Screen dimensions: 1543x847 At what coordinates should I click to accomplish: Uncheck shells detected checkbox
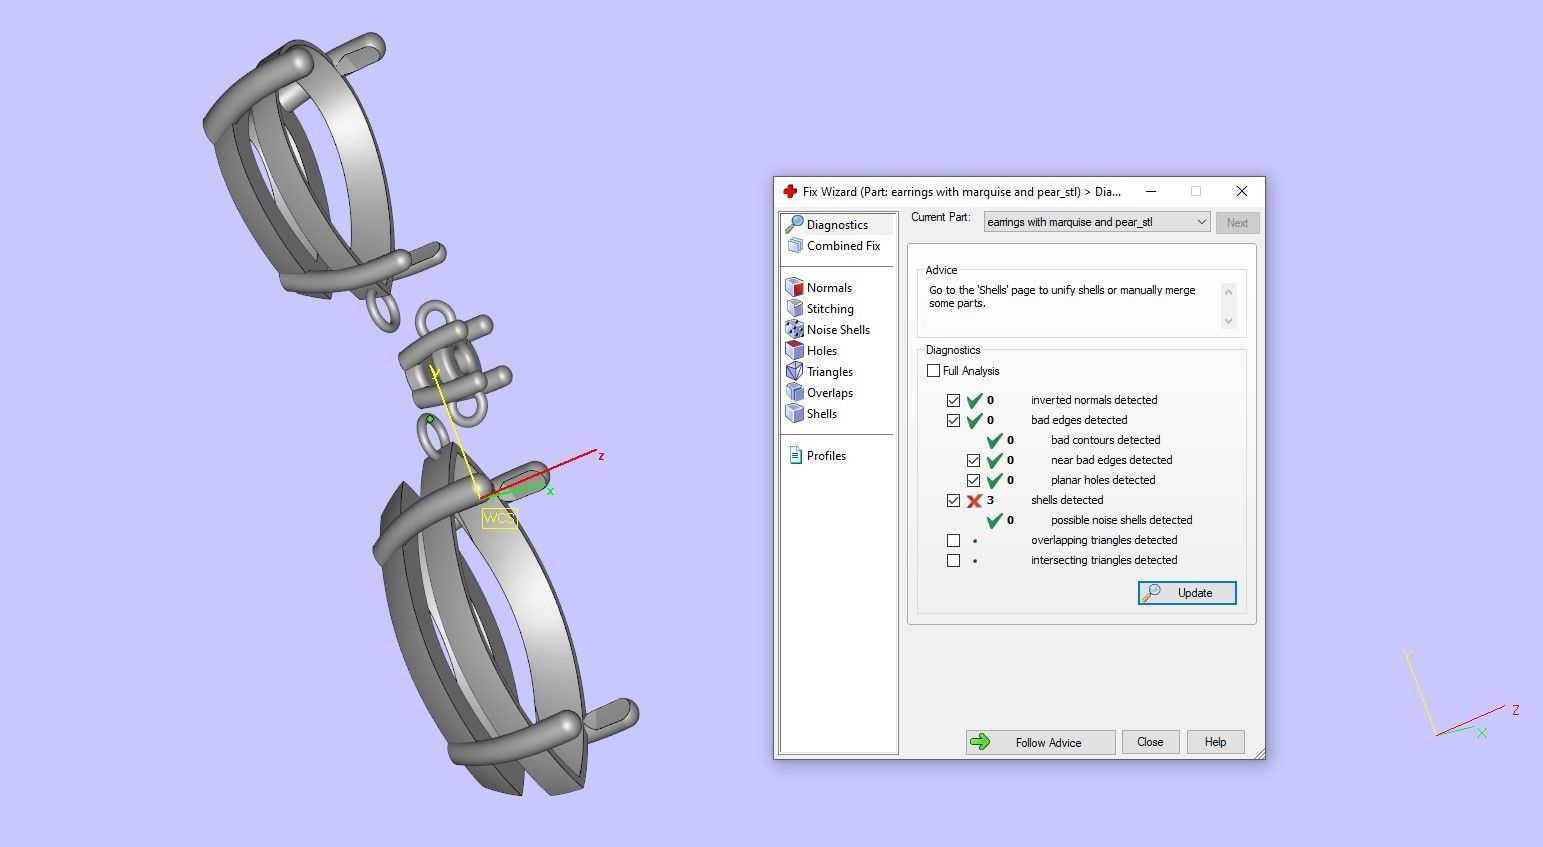click(953, 500)
